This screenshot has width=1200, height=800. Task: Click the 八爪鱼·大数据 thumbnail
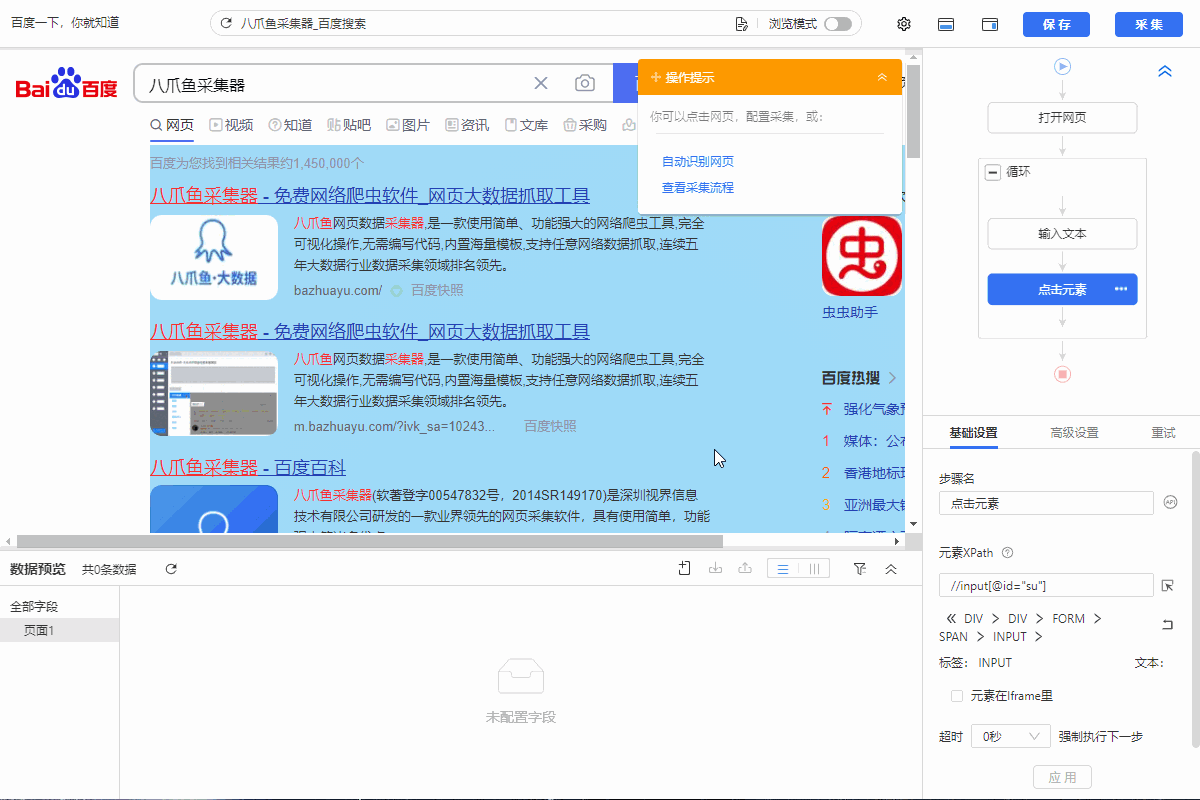click(214, 257)
